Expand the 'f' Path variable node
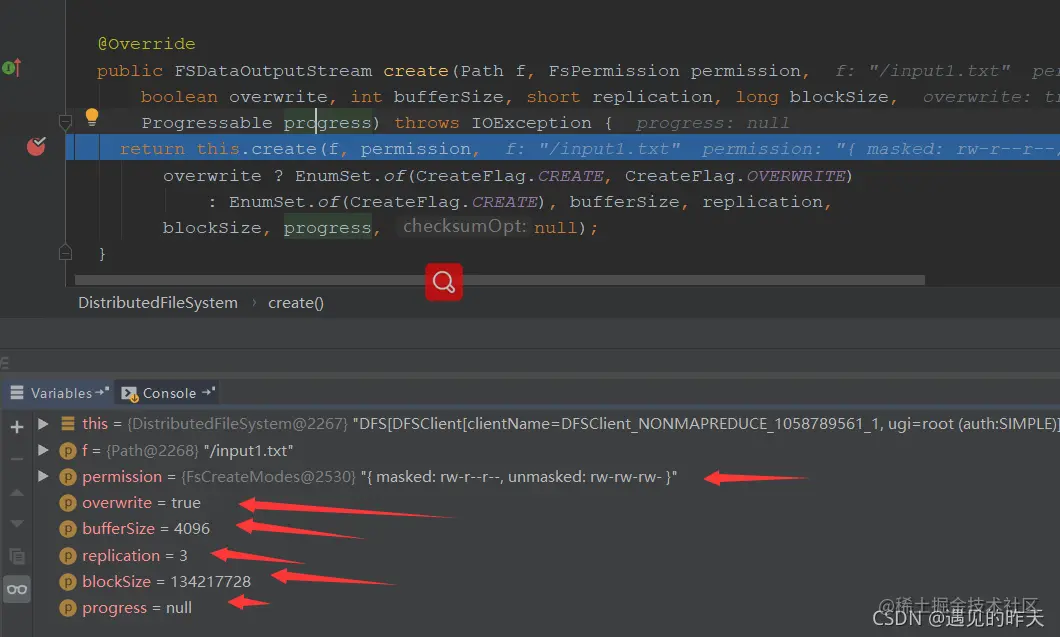The width and height of the screenshot is (1060, 637). 43,450
